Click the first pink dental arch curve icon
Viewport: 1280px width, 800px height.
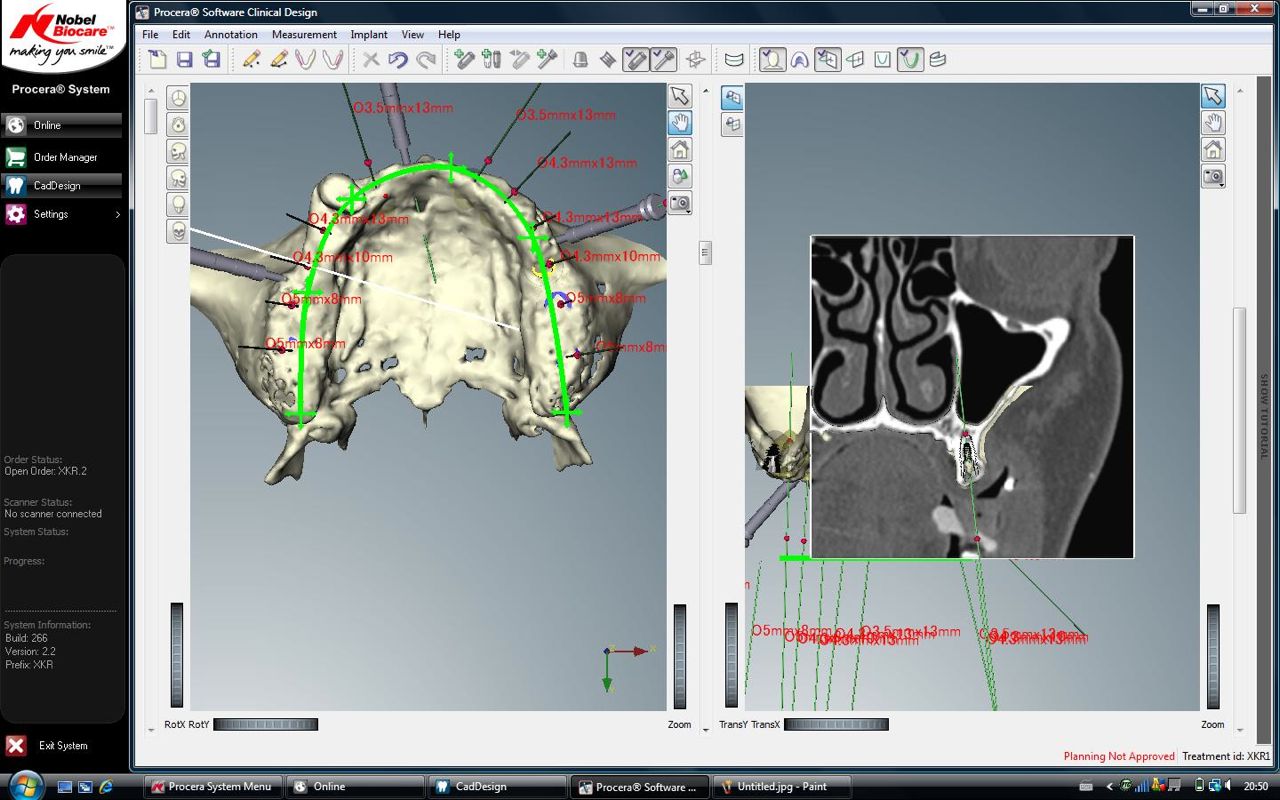tap(305, 60)
